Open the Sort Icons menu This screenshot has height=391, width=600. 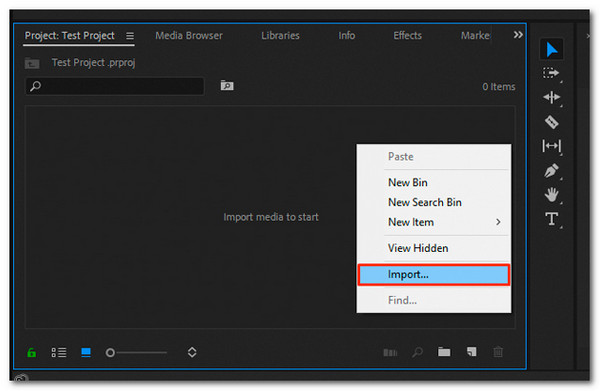(x=192, y=352)
